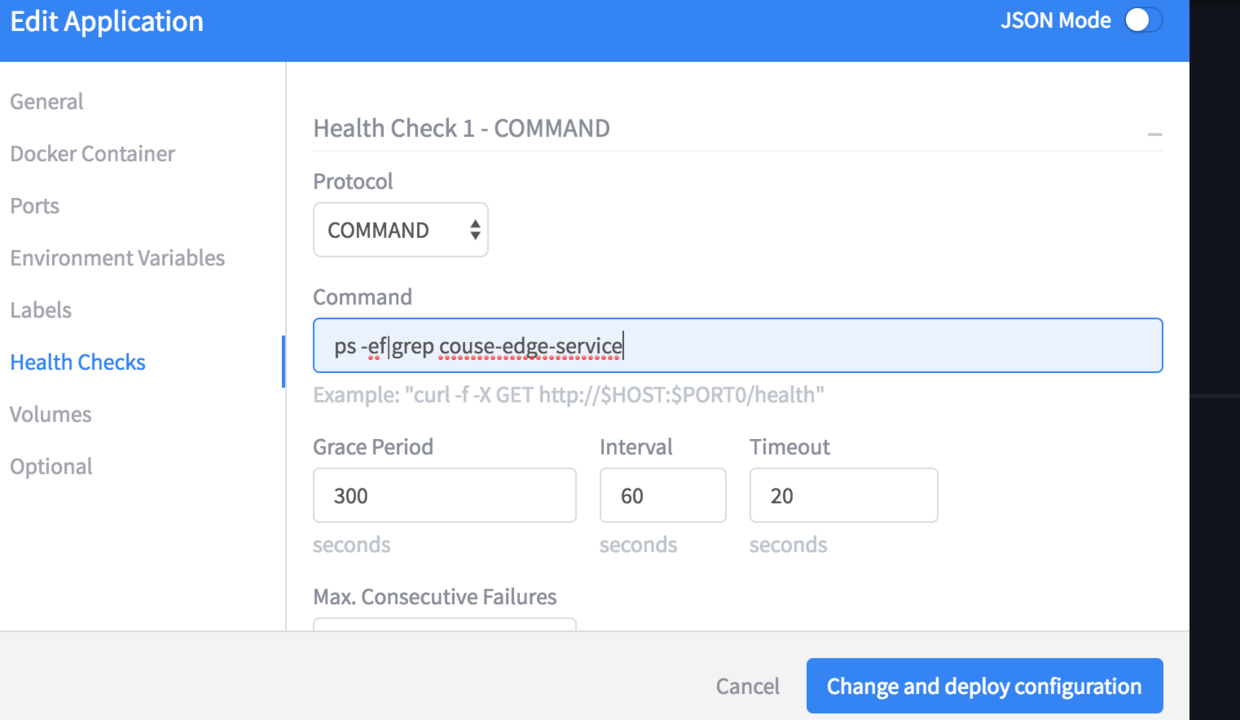Open the General settings tab
The image size is (1240, 720).
click(47, 102)
